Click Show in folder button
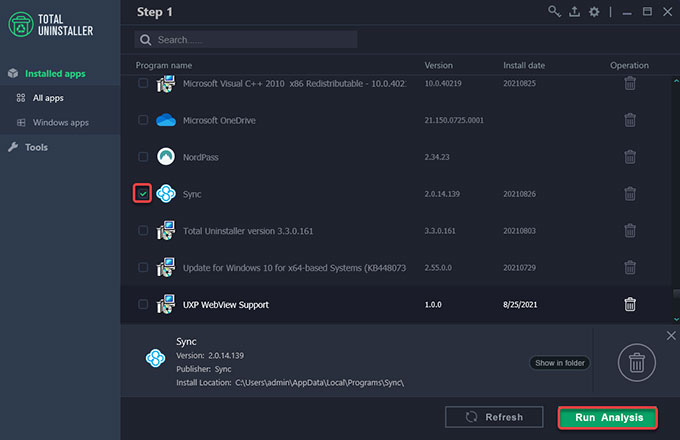 click(559, 363)
